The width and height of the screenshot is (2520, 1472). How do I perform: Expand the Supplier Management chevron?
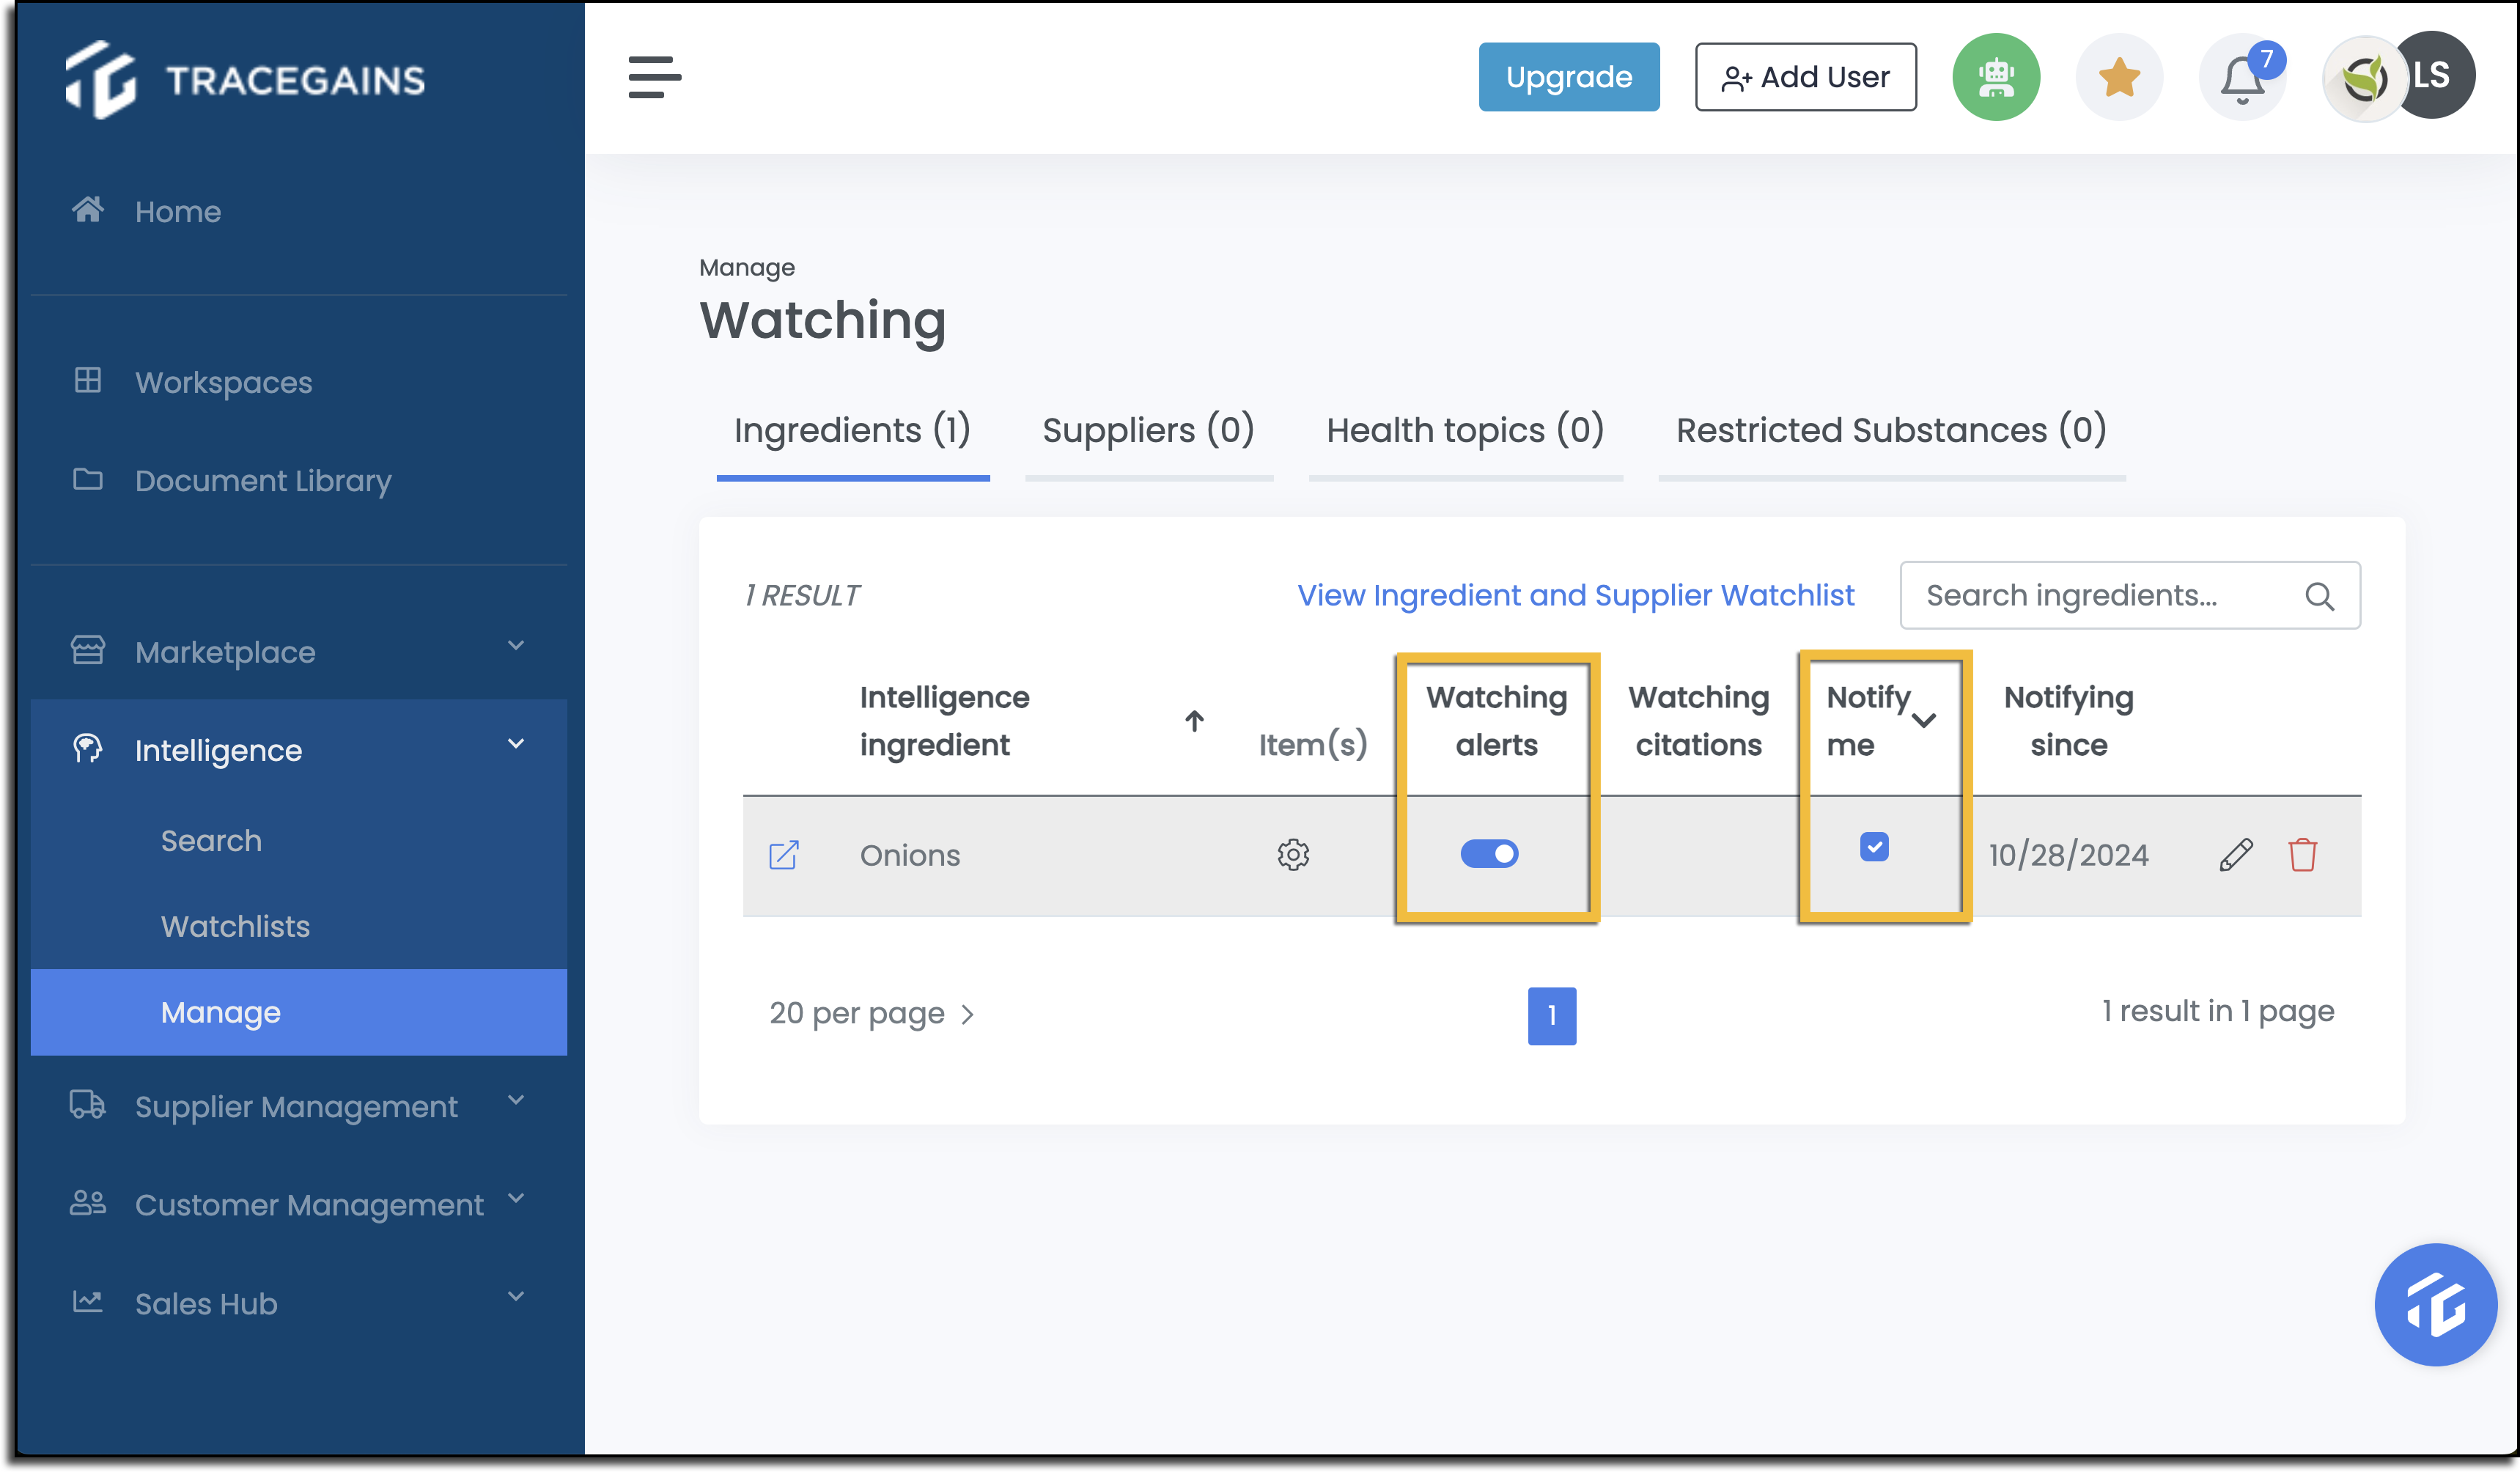516,1101
